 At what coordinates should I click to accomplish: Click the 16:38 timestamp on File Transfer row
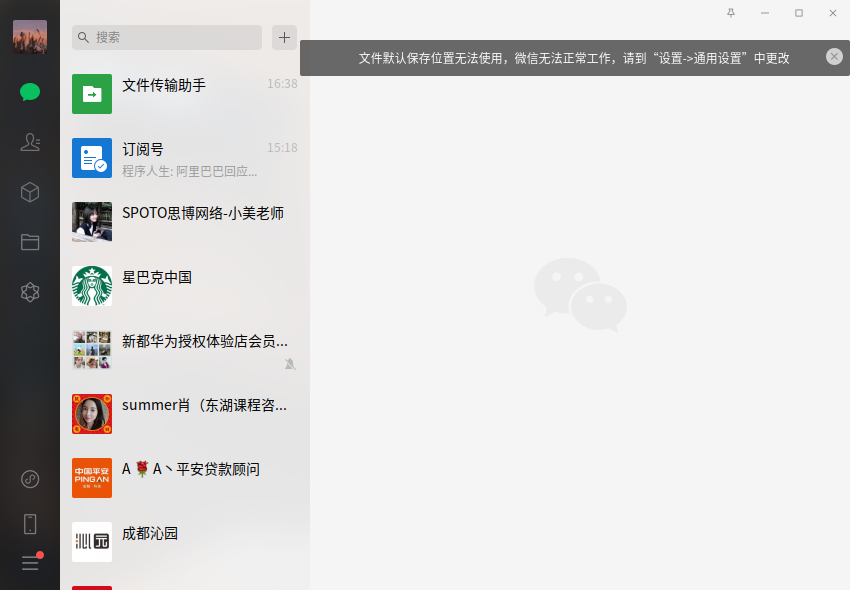pyautogui.click(x=282, y=84)
